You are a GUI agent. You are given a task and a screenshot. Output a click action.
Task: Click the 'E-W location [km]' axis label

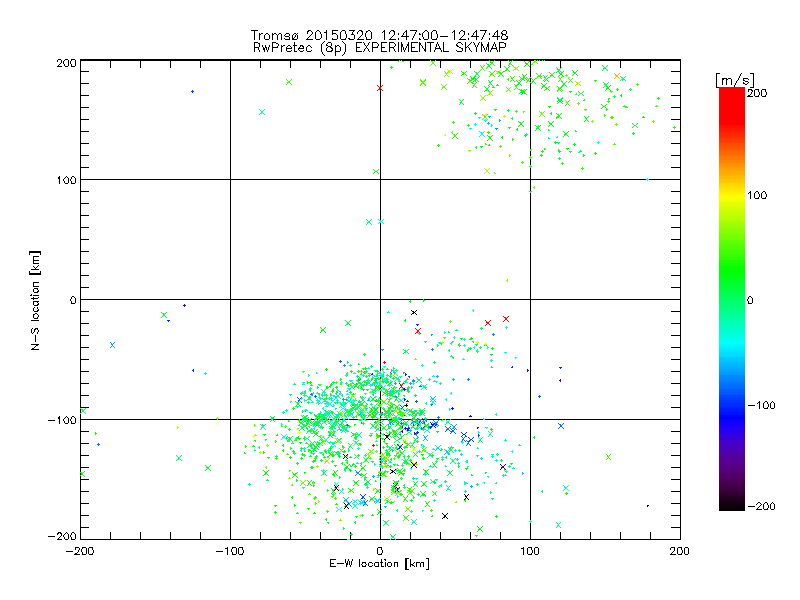click(x=379, y=564)
